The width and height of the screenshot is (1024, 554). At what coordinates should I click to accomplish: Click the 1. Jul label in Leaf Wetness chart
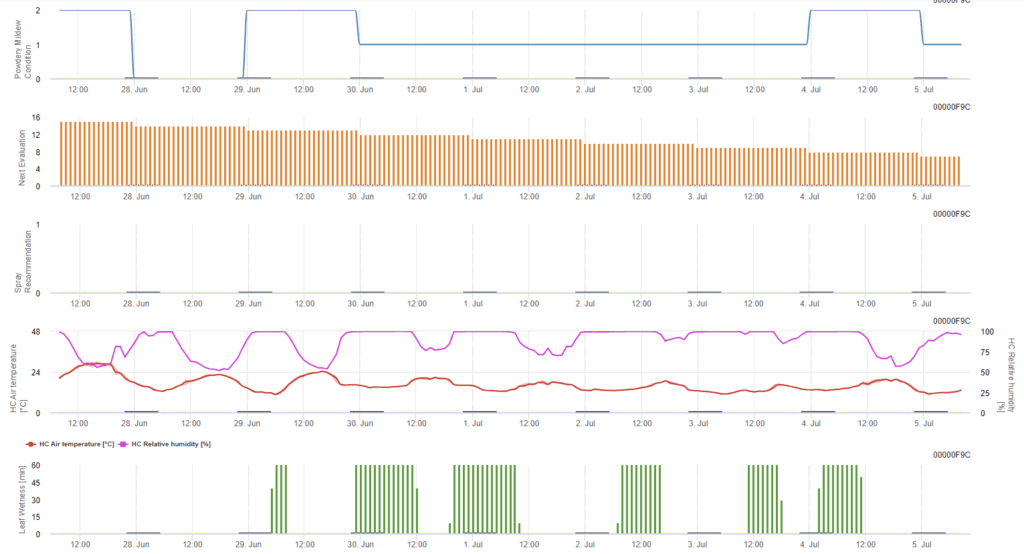pyautogui.click(x=472, y=544)
